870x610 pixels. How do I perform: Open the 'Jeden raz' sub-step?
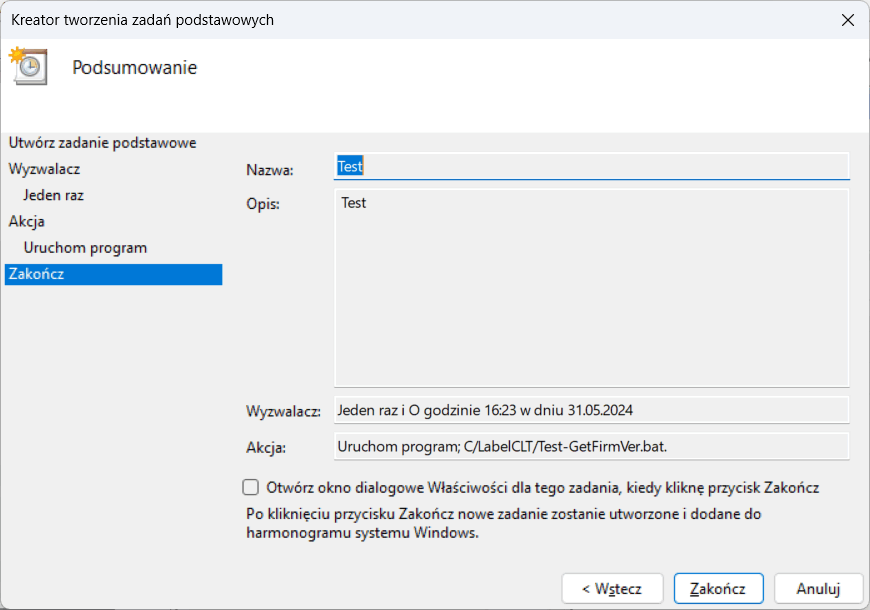[x=53, y=195]
